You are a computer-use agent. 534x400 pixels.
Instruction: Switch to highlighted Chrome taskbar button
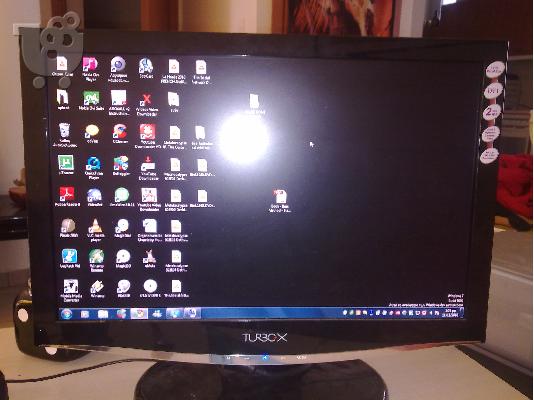[139, 314]
